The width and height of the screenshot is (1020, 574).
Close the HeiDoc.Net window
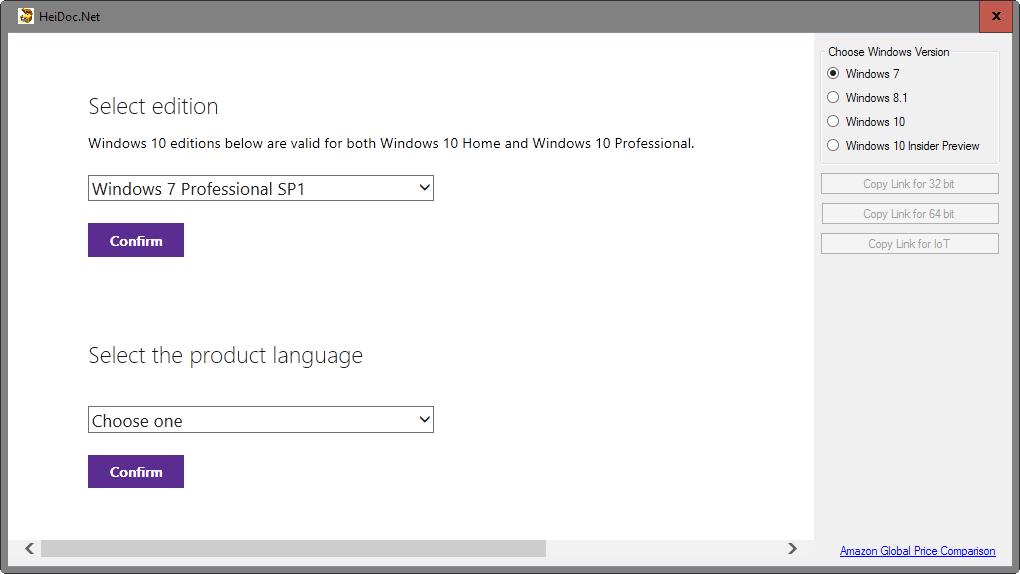tap(996, 16)
